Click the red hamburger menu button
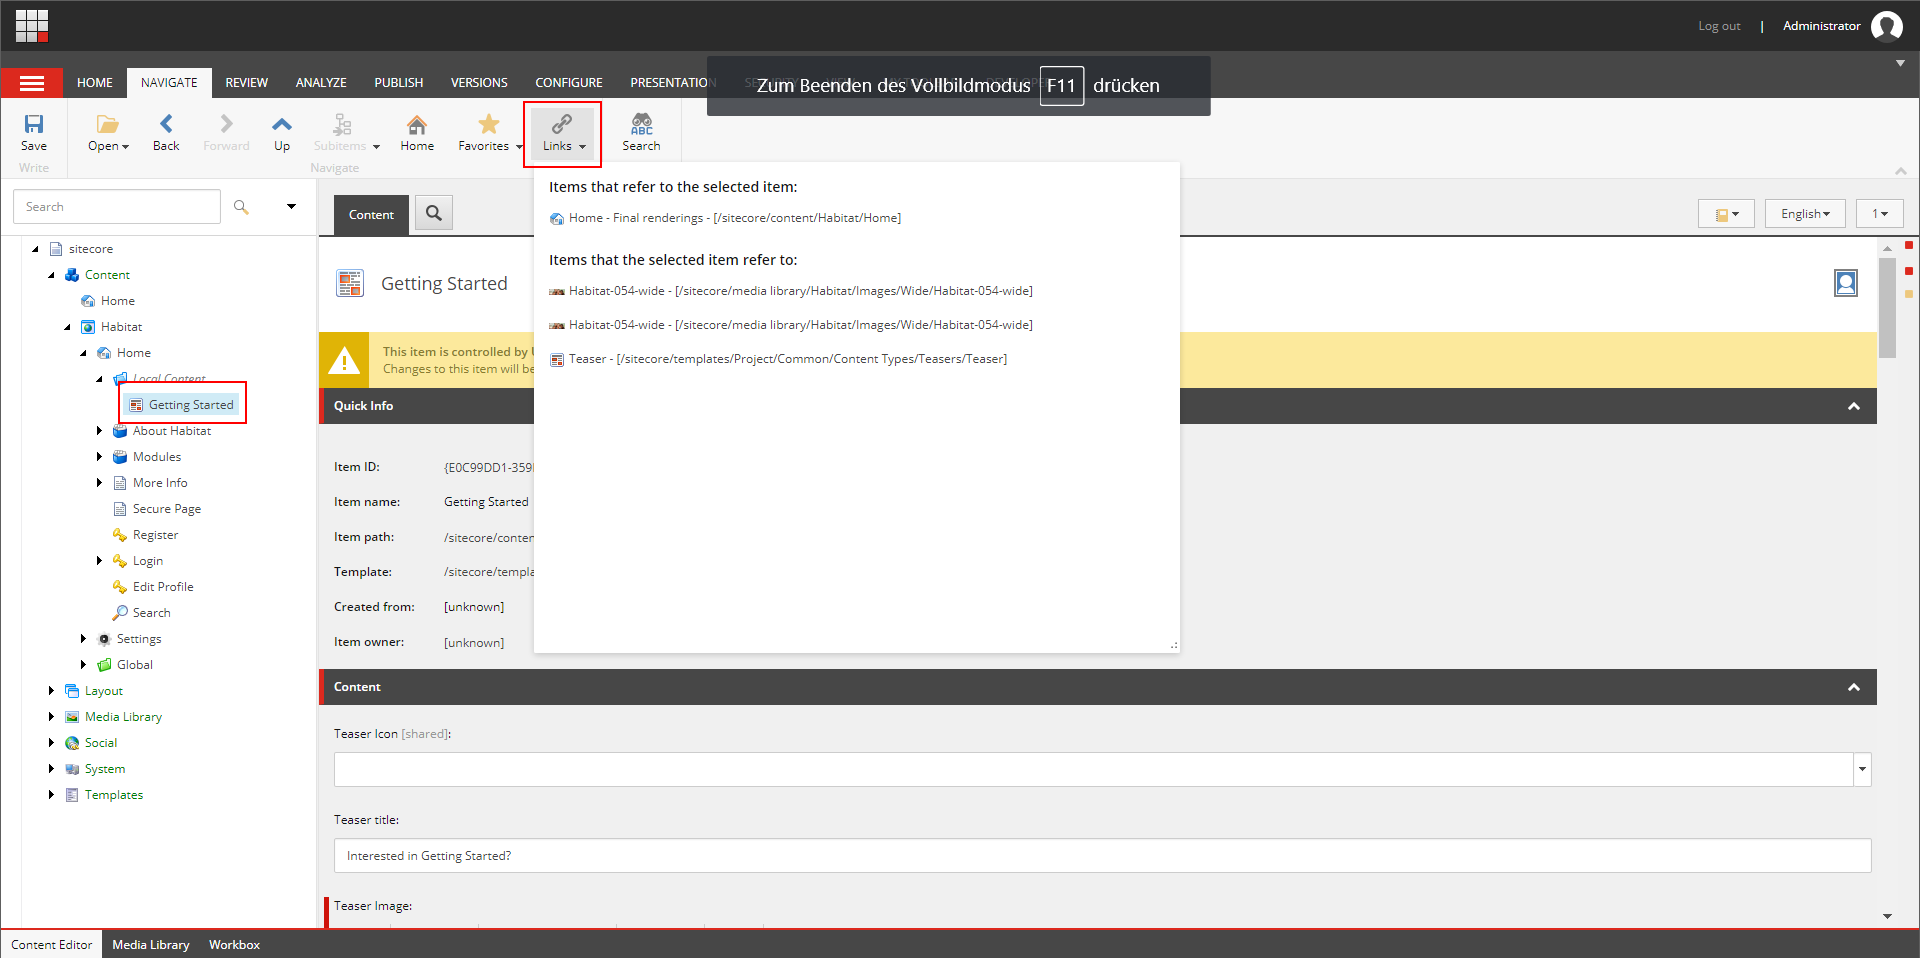This screenshot has height=958, width=1920. (32, 83)
